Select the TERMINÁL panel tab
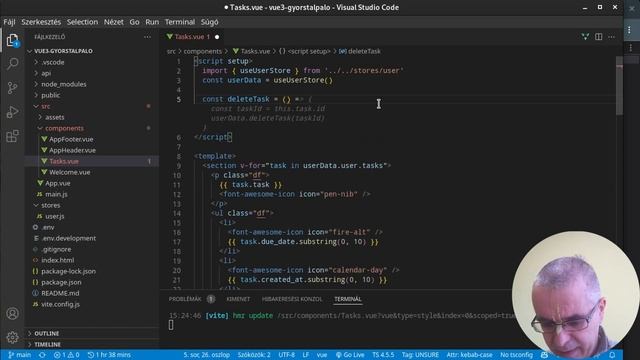Image resolution: width=640 pixels, height=360 pixels. coord(348,299)
